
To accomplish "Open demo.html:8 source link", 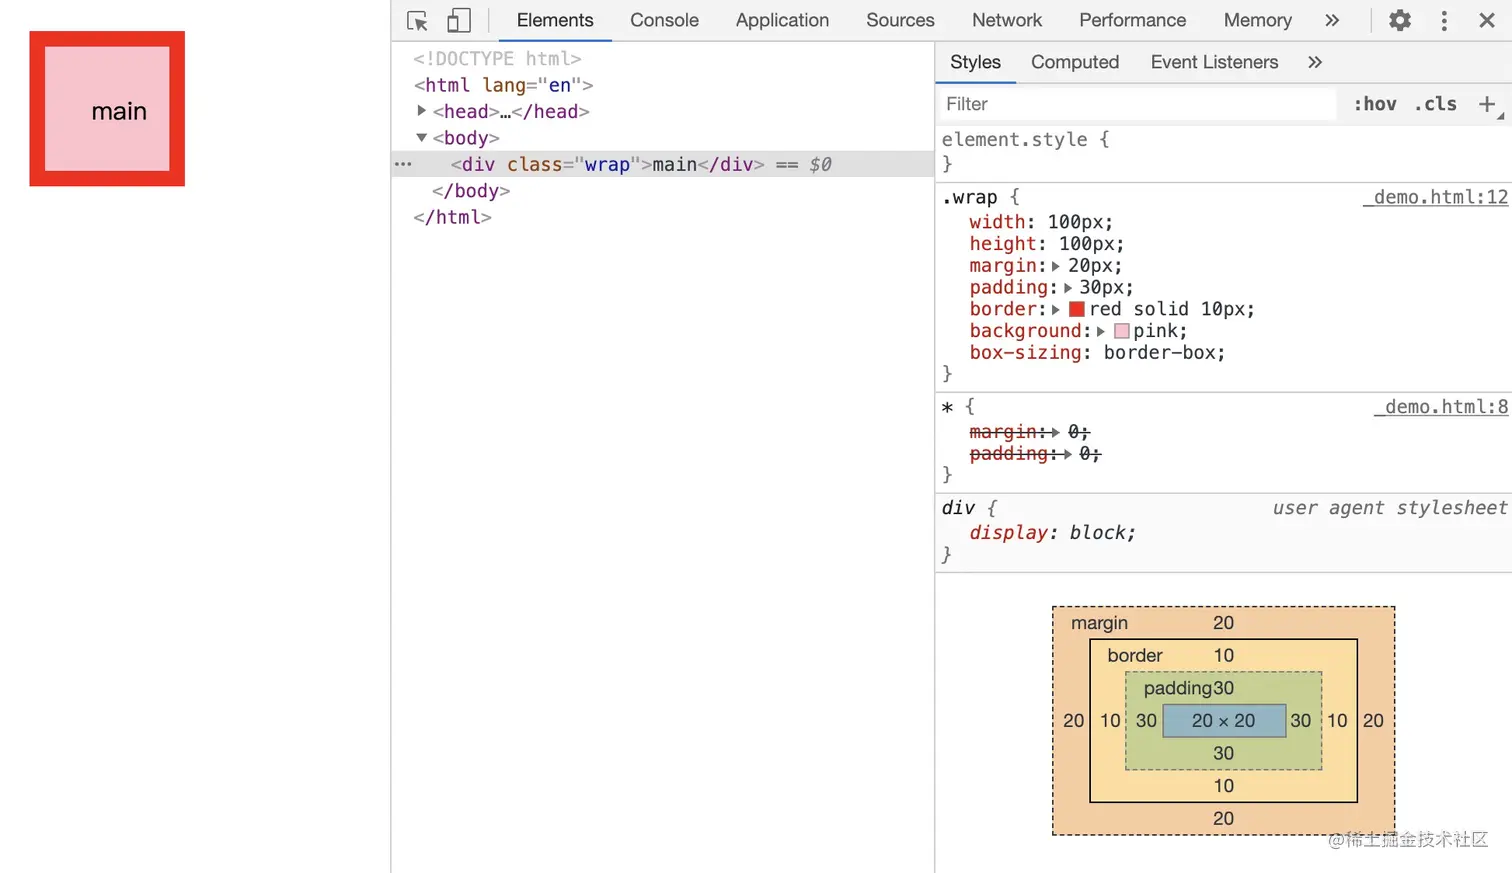I will (x=1441, y=407).
